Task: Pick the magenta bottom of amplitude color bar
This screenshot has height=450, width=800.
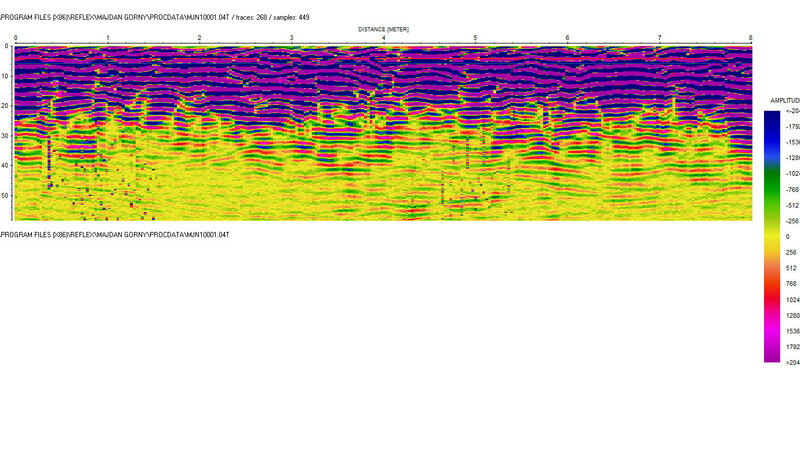Action: (773, 352)
